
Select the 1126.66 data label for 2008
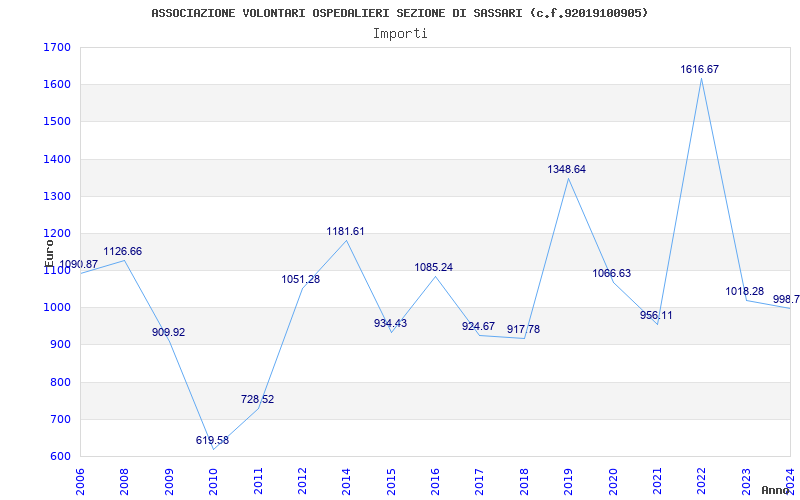[122, 252]
